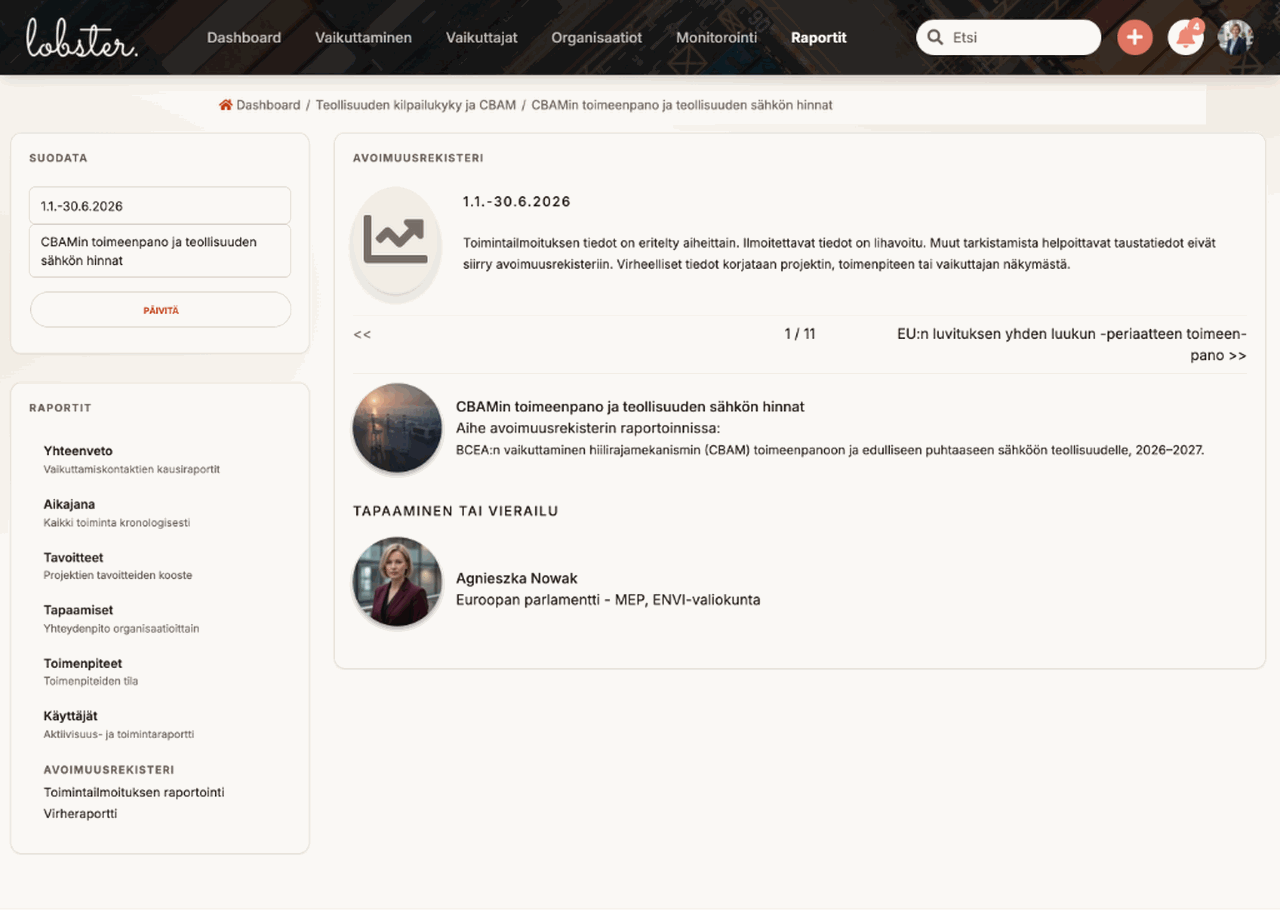Click the search magnifier icon
The height and width of the screenshot is (910, 1280).
pyautogui.click(x=935, y=38)
